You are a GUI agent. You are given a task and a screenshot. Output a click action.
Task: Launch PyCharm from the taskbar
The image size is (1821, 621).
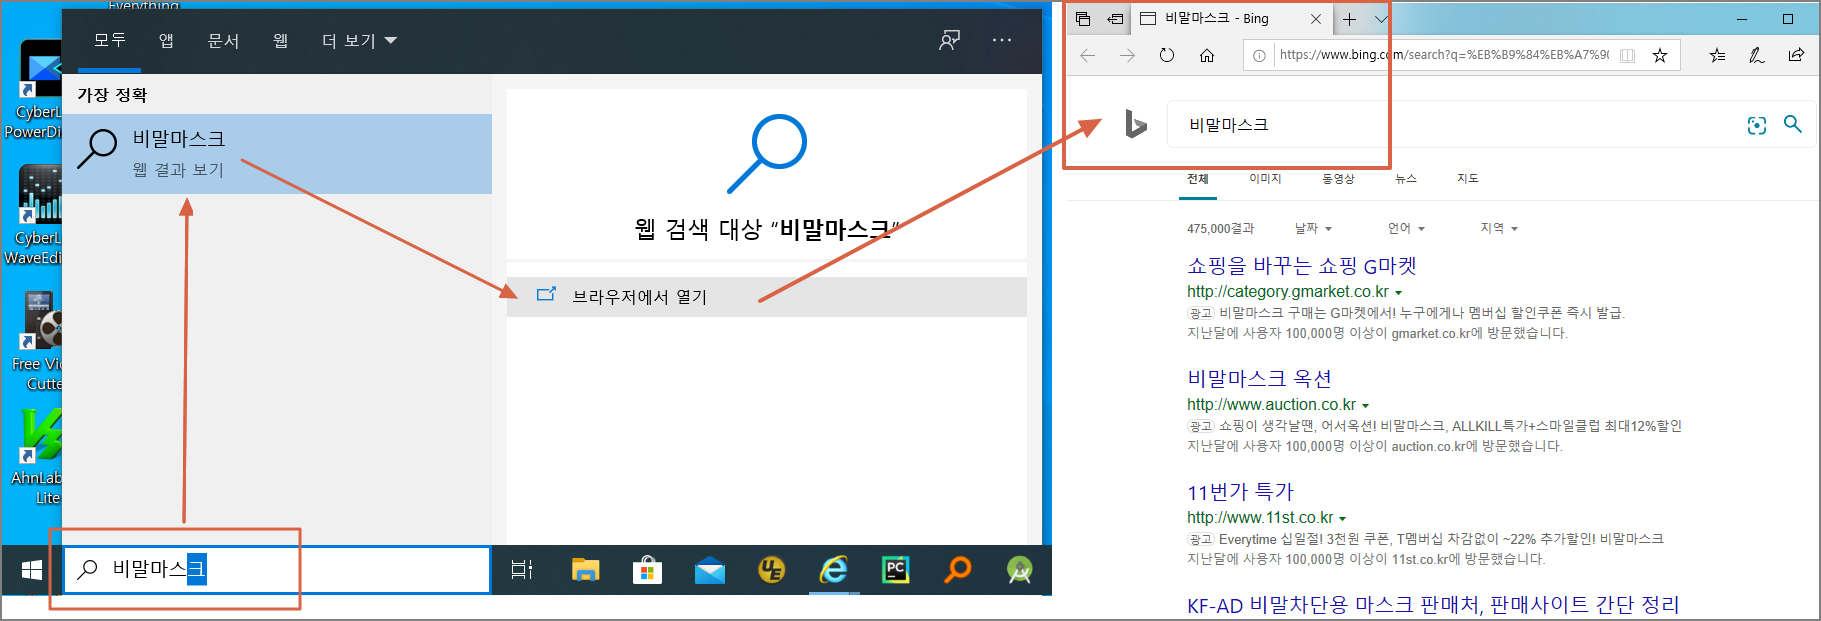[x=895, y=570]
